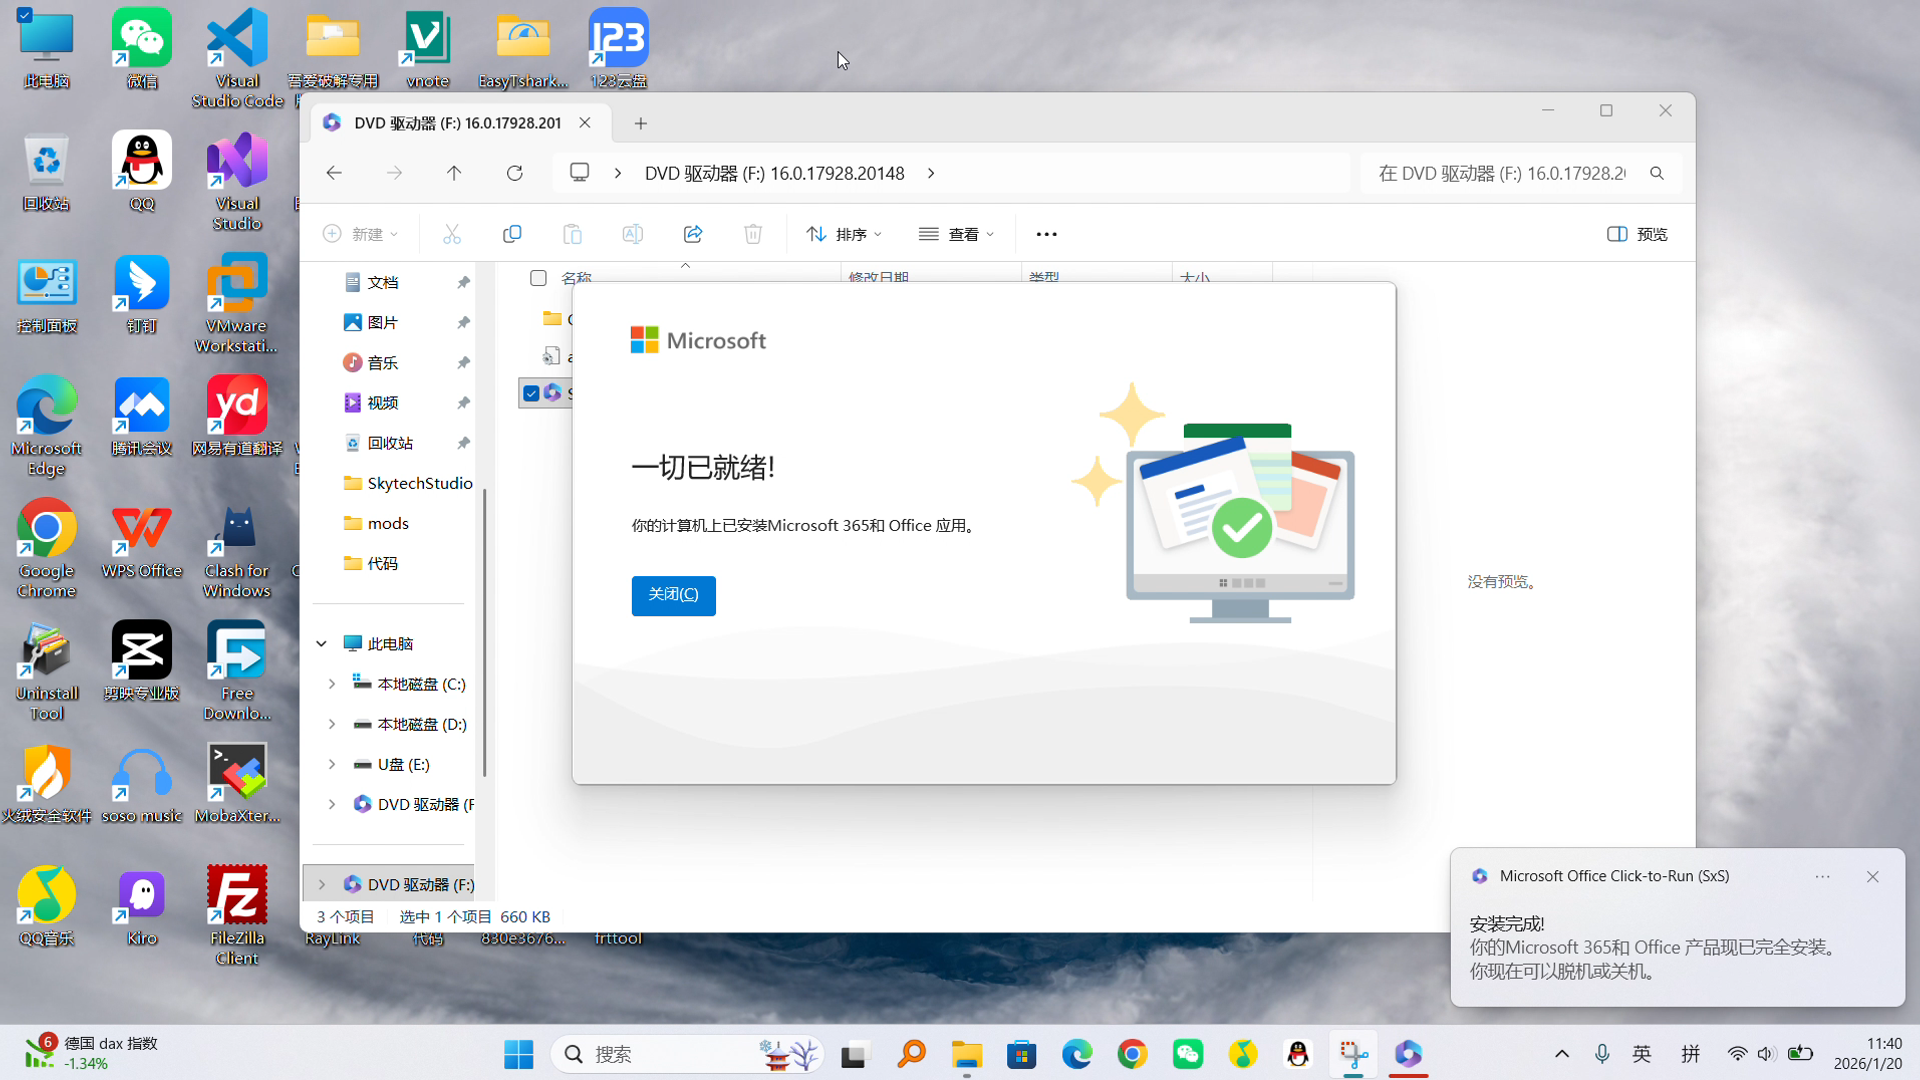Screen dimensions: 1920x1080
Task: Click the Explorer search input field
Action: coord(1500,173)
